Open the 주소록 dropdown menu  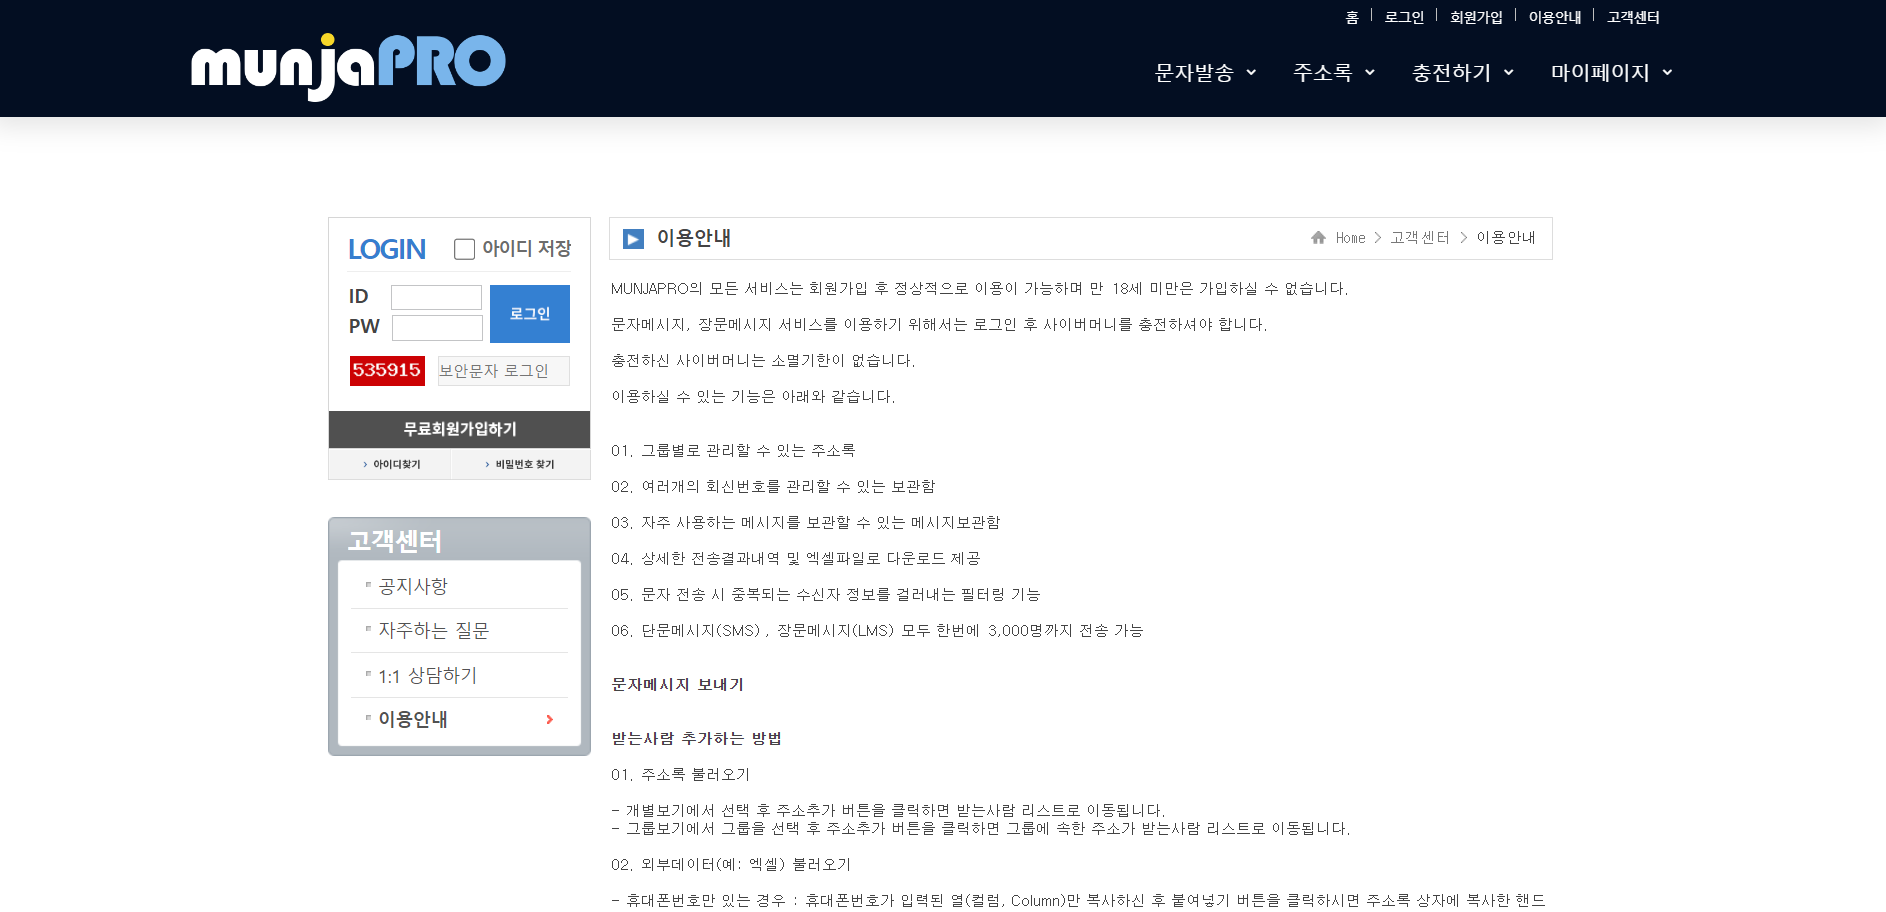tap(1333, 73)
